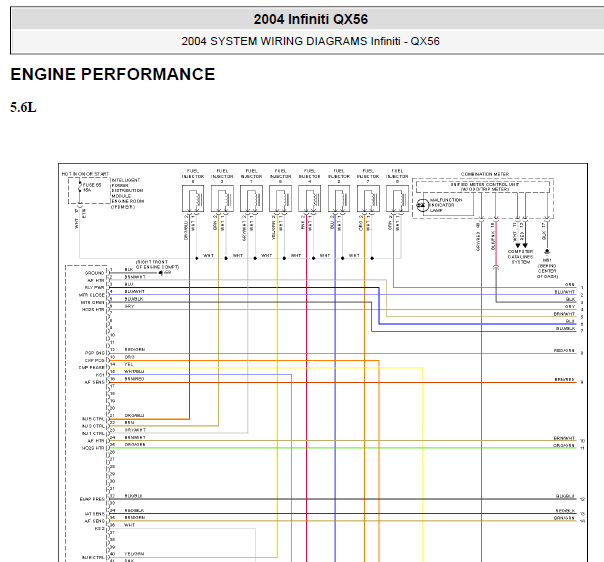Click the M61 ground symbol behind center of dash
Viewport: 604px width, 562px height.
click(547, 252)
